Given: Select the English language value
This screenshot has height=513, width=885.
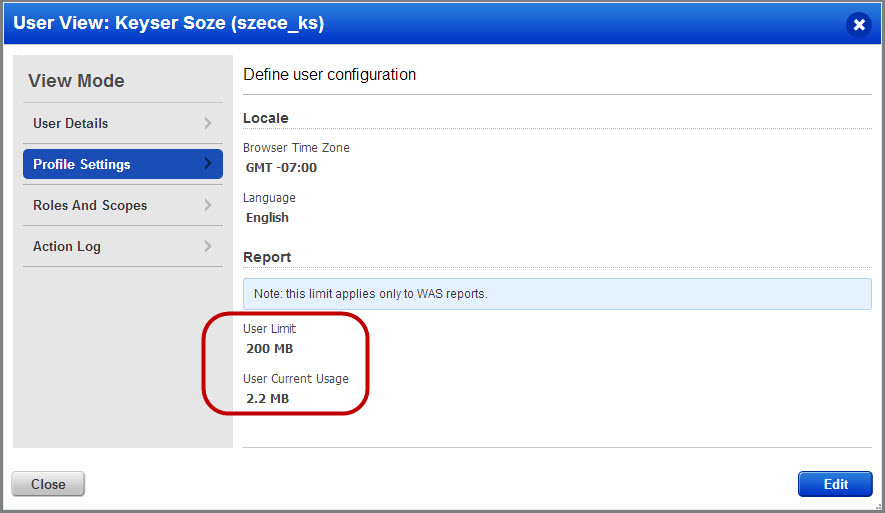Looking at the screenshot, I should (267, 217).
